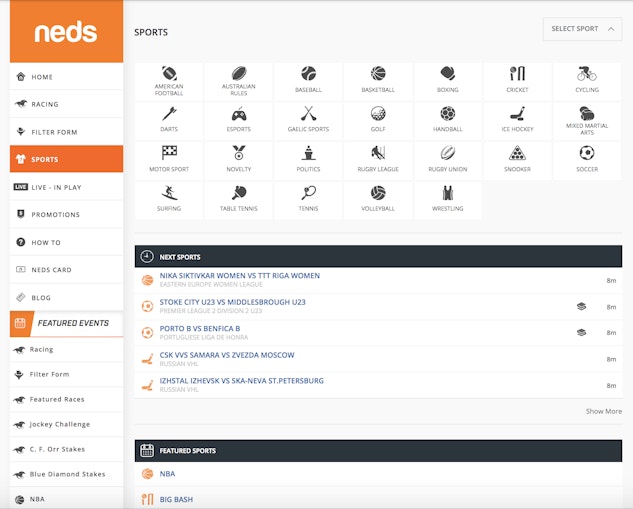Open Promotions in the sidebar
The image size is (633, 509).
point(55,215)
